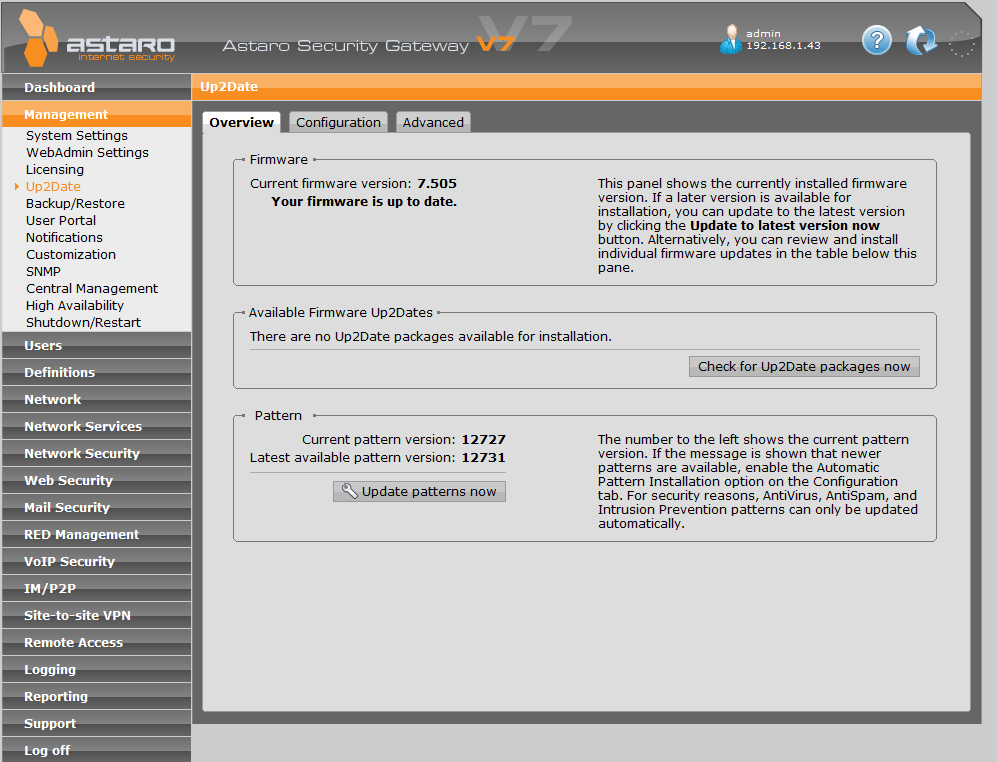Expand the Site-to-site VPN menu

pyautogui.click(x=96, y=616)
